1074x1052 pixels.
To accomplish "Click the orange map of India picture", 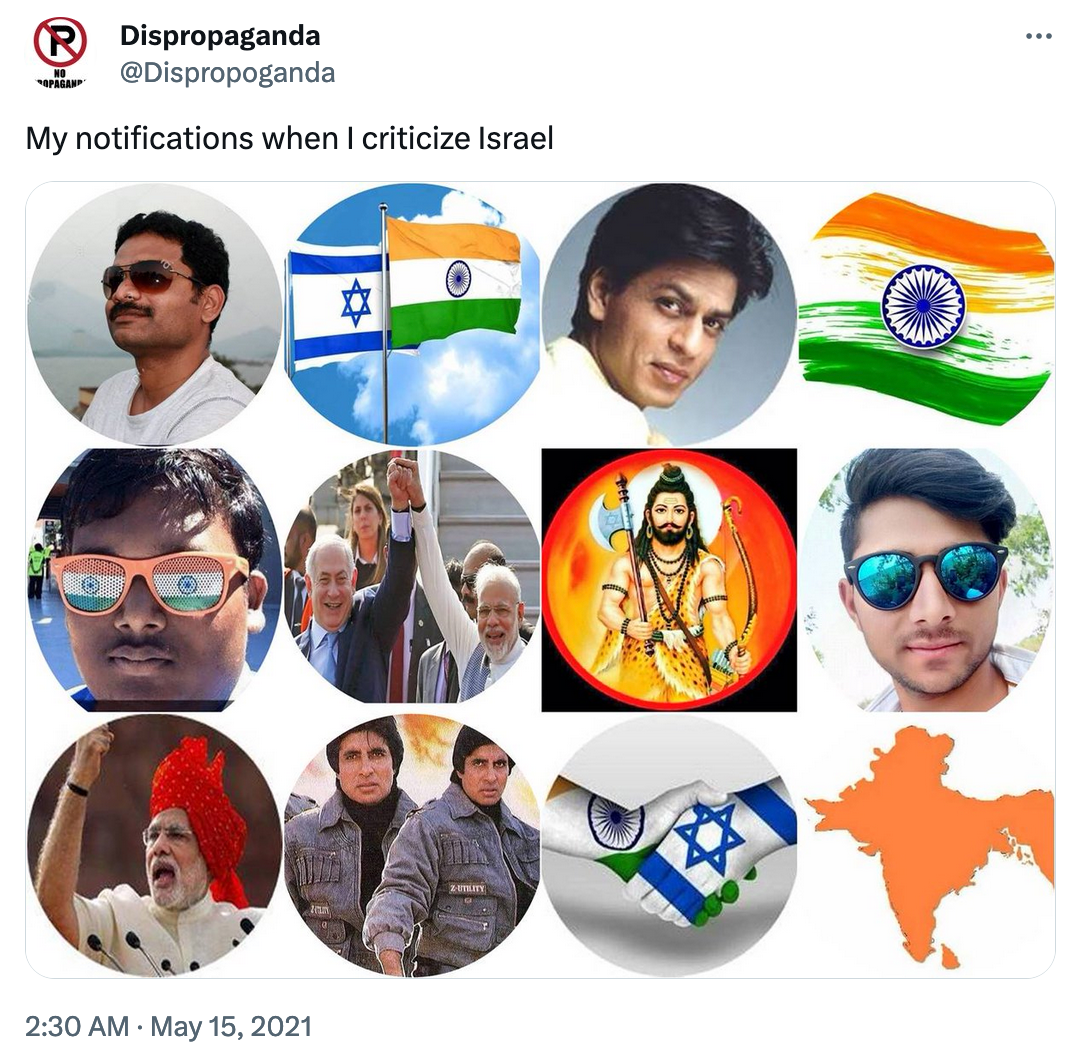I will [x=927, y=846].
